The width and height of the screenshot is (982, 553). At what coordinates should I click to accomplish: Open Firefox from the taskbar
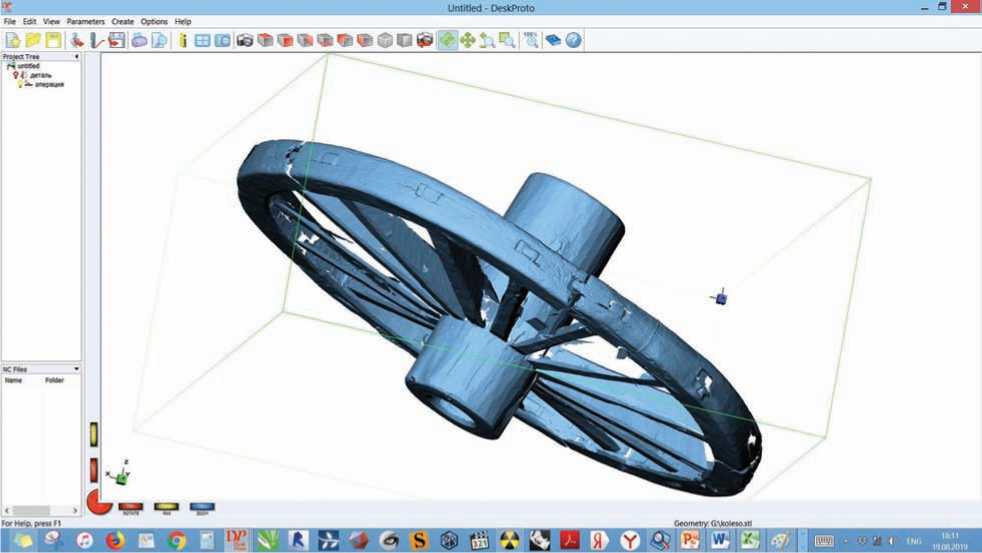coord(115,540)
